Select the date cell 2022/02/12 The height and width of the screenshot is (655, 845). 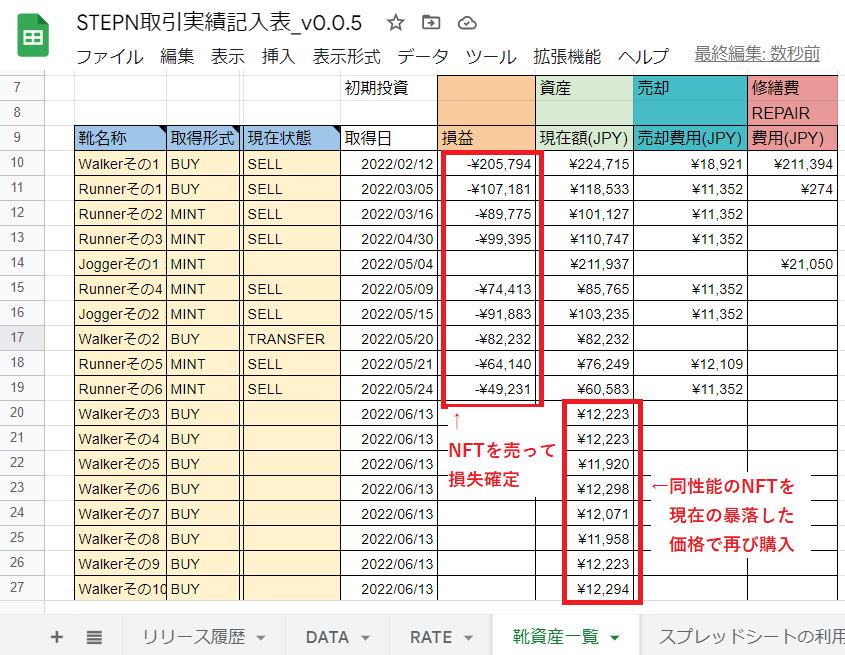(x=389, y=163)
